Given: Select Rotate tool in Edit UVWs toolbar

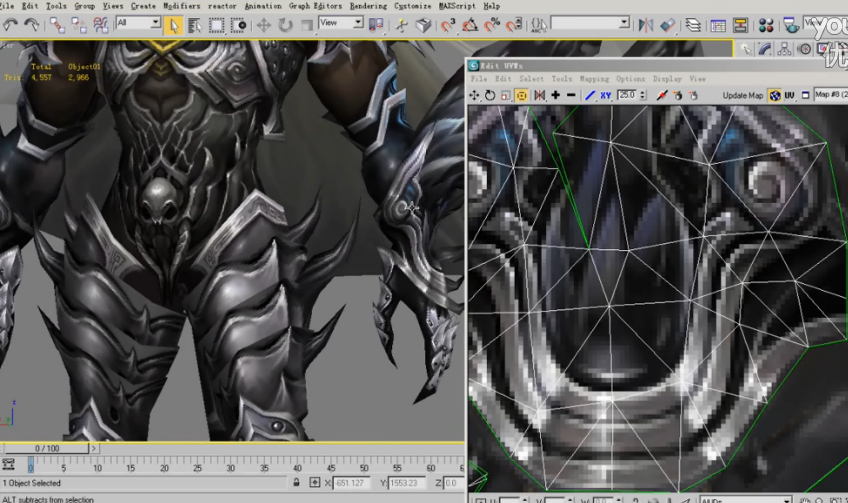Looking at the screenshot, I should click(490, 95).
